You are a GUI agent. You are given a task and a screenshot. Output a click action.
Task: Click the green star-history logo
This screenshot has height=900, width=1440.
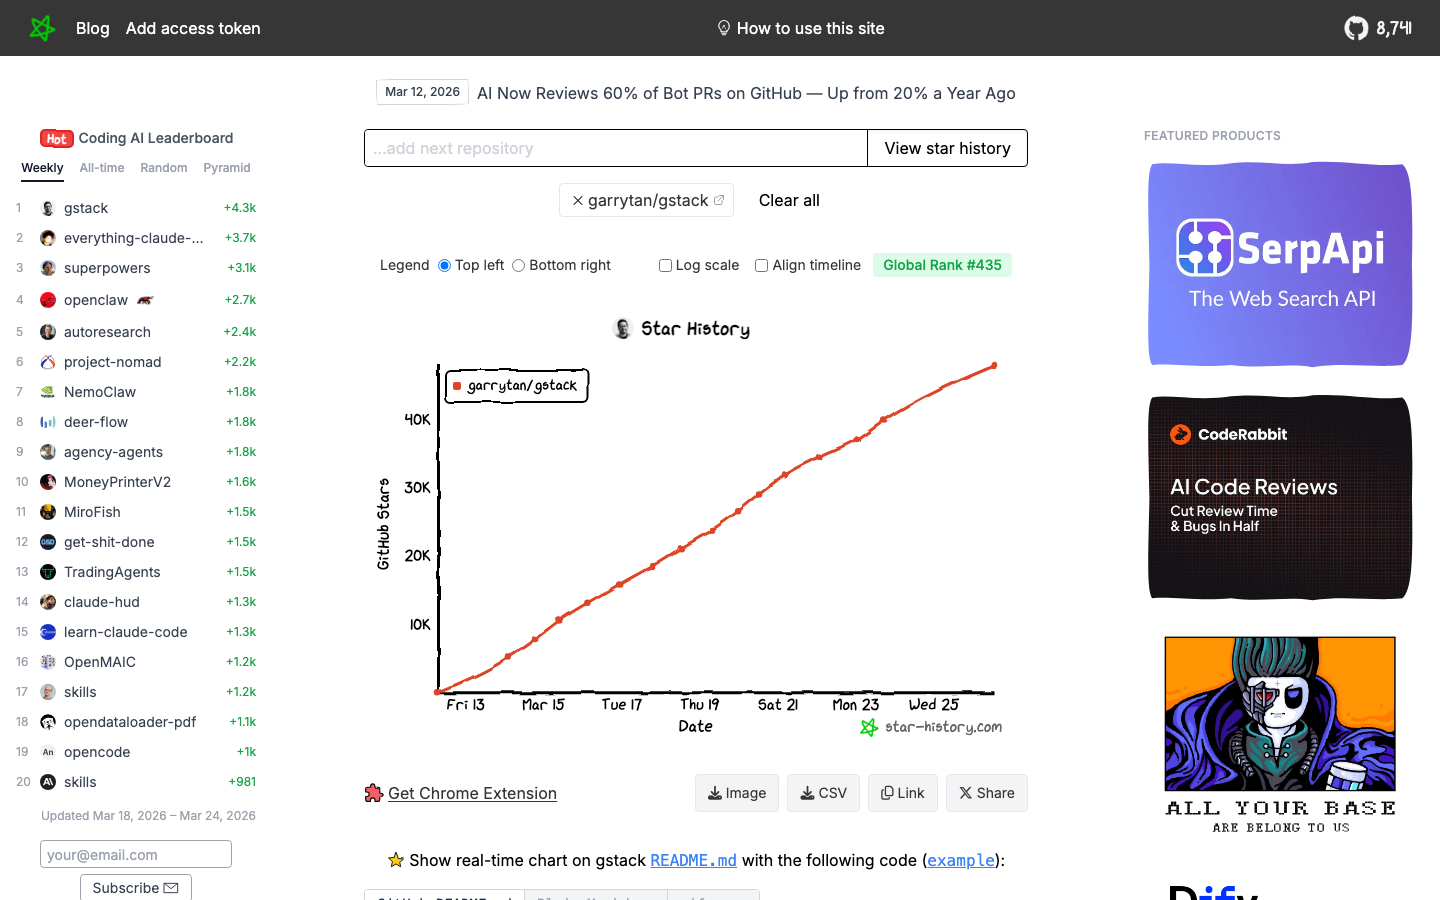point(42,28)
